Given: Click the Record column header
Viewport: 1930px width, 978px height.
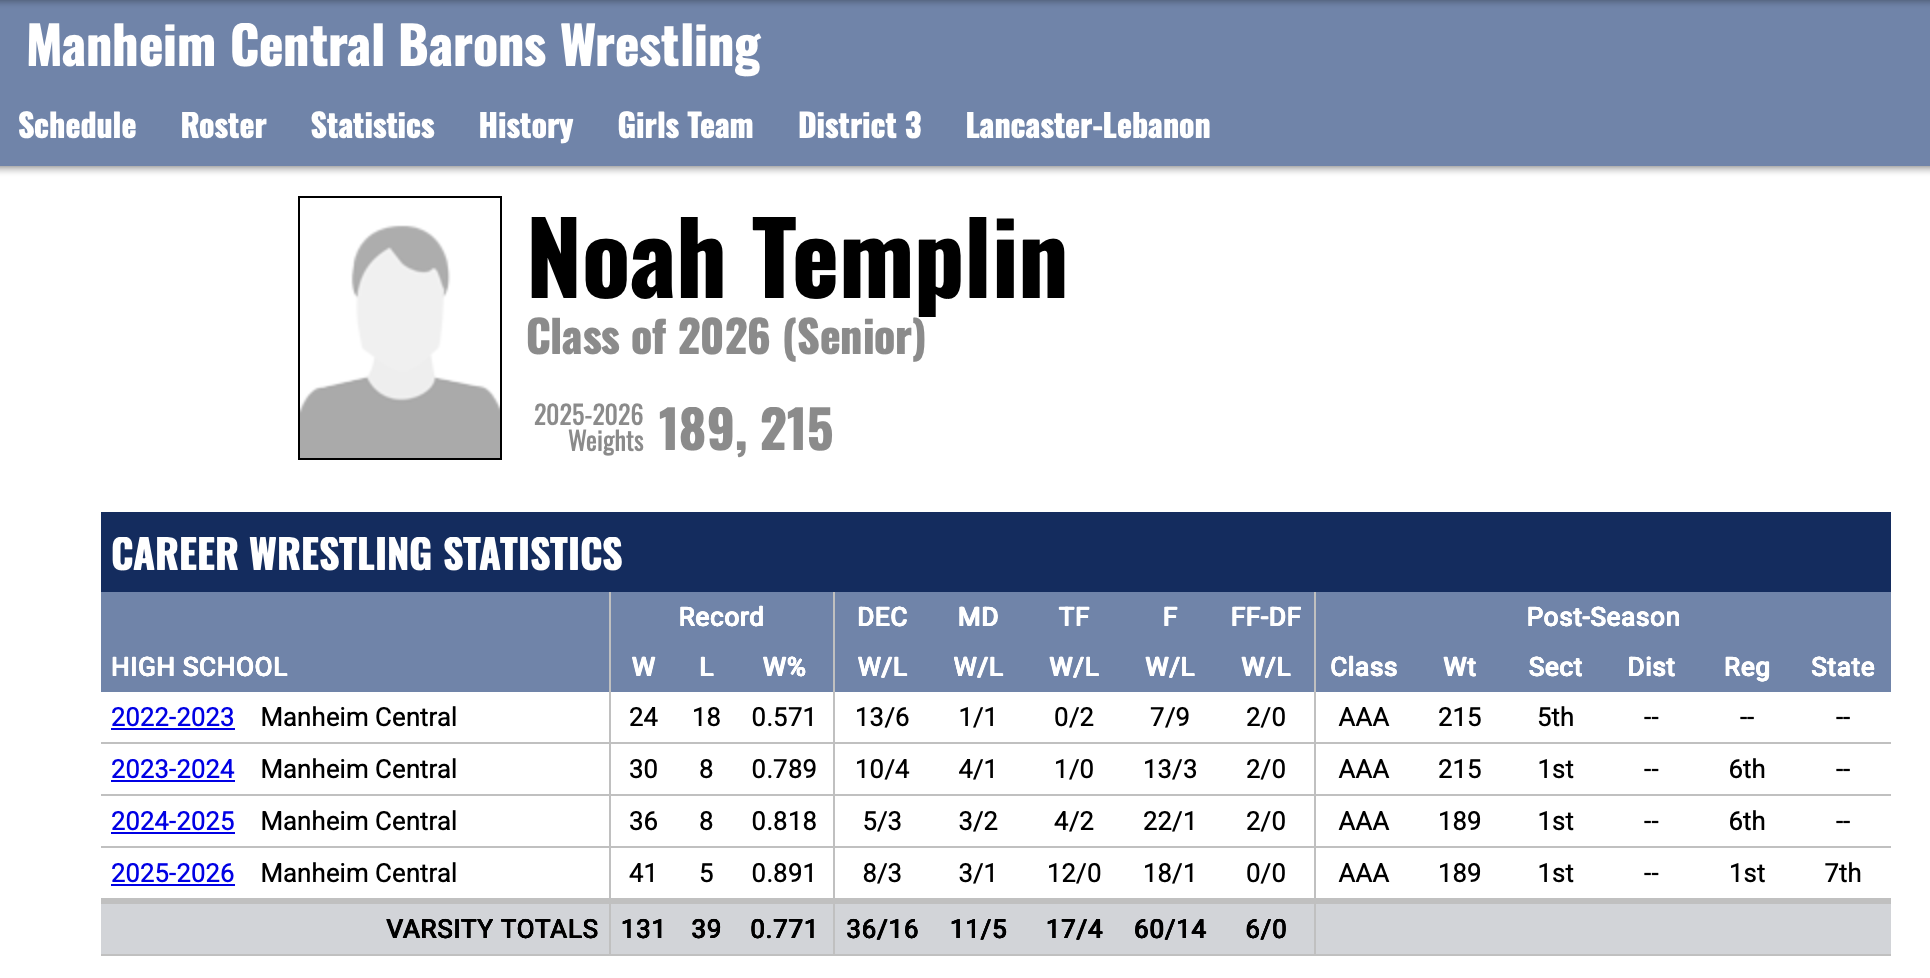Looking at the screenshot, I should point(720,617).
